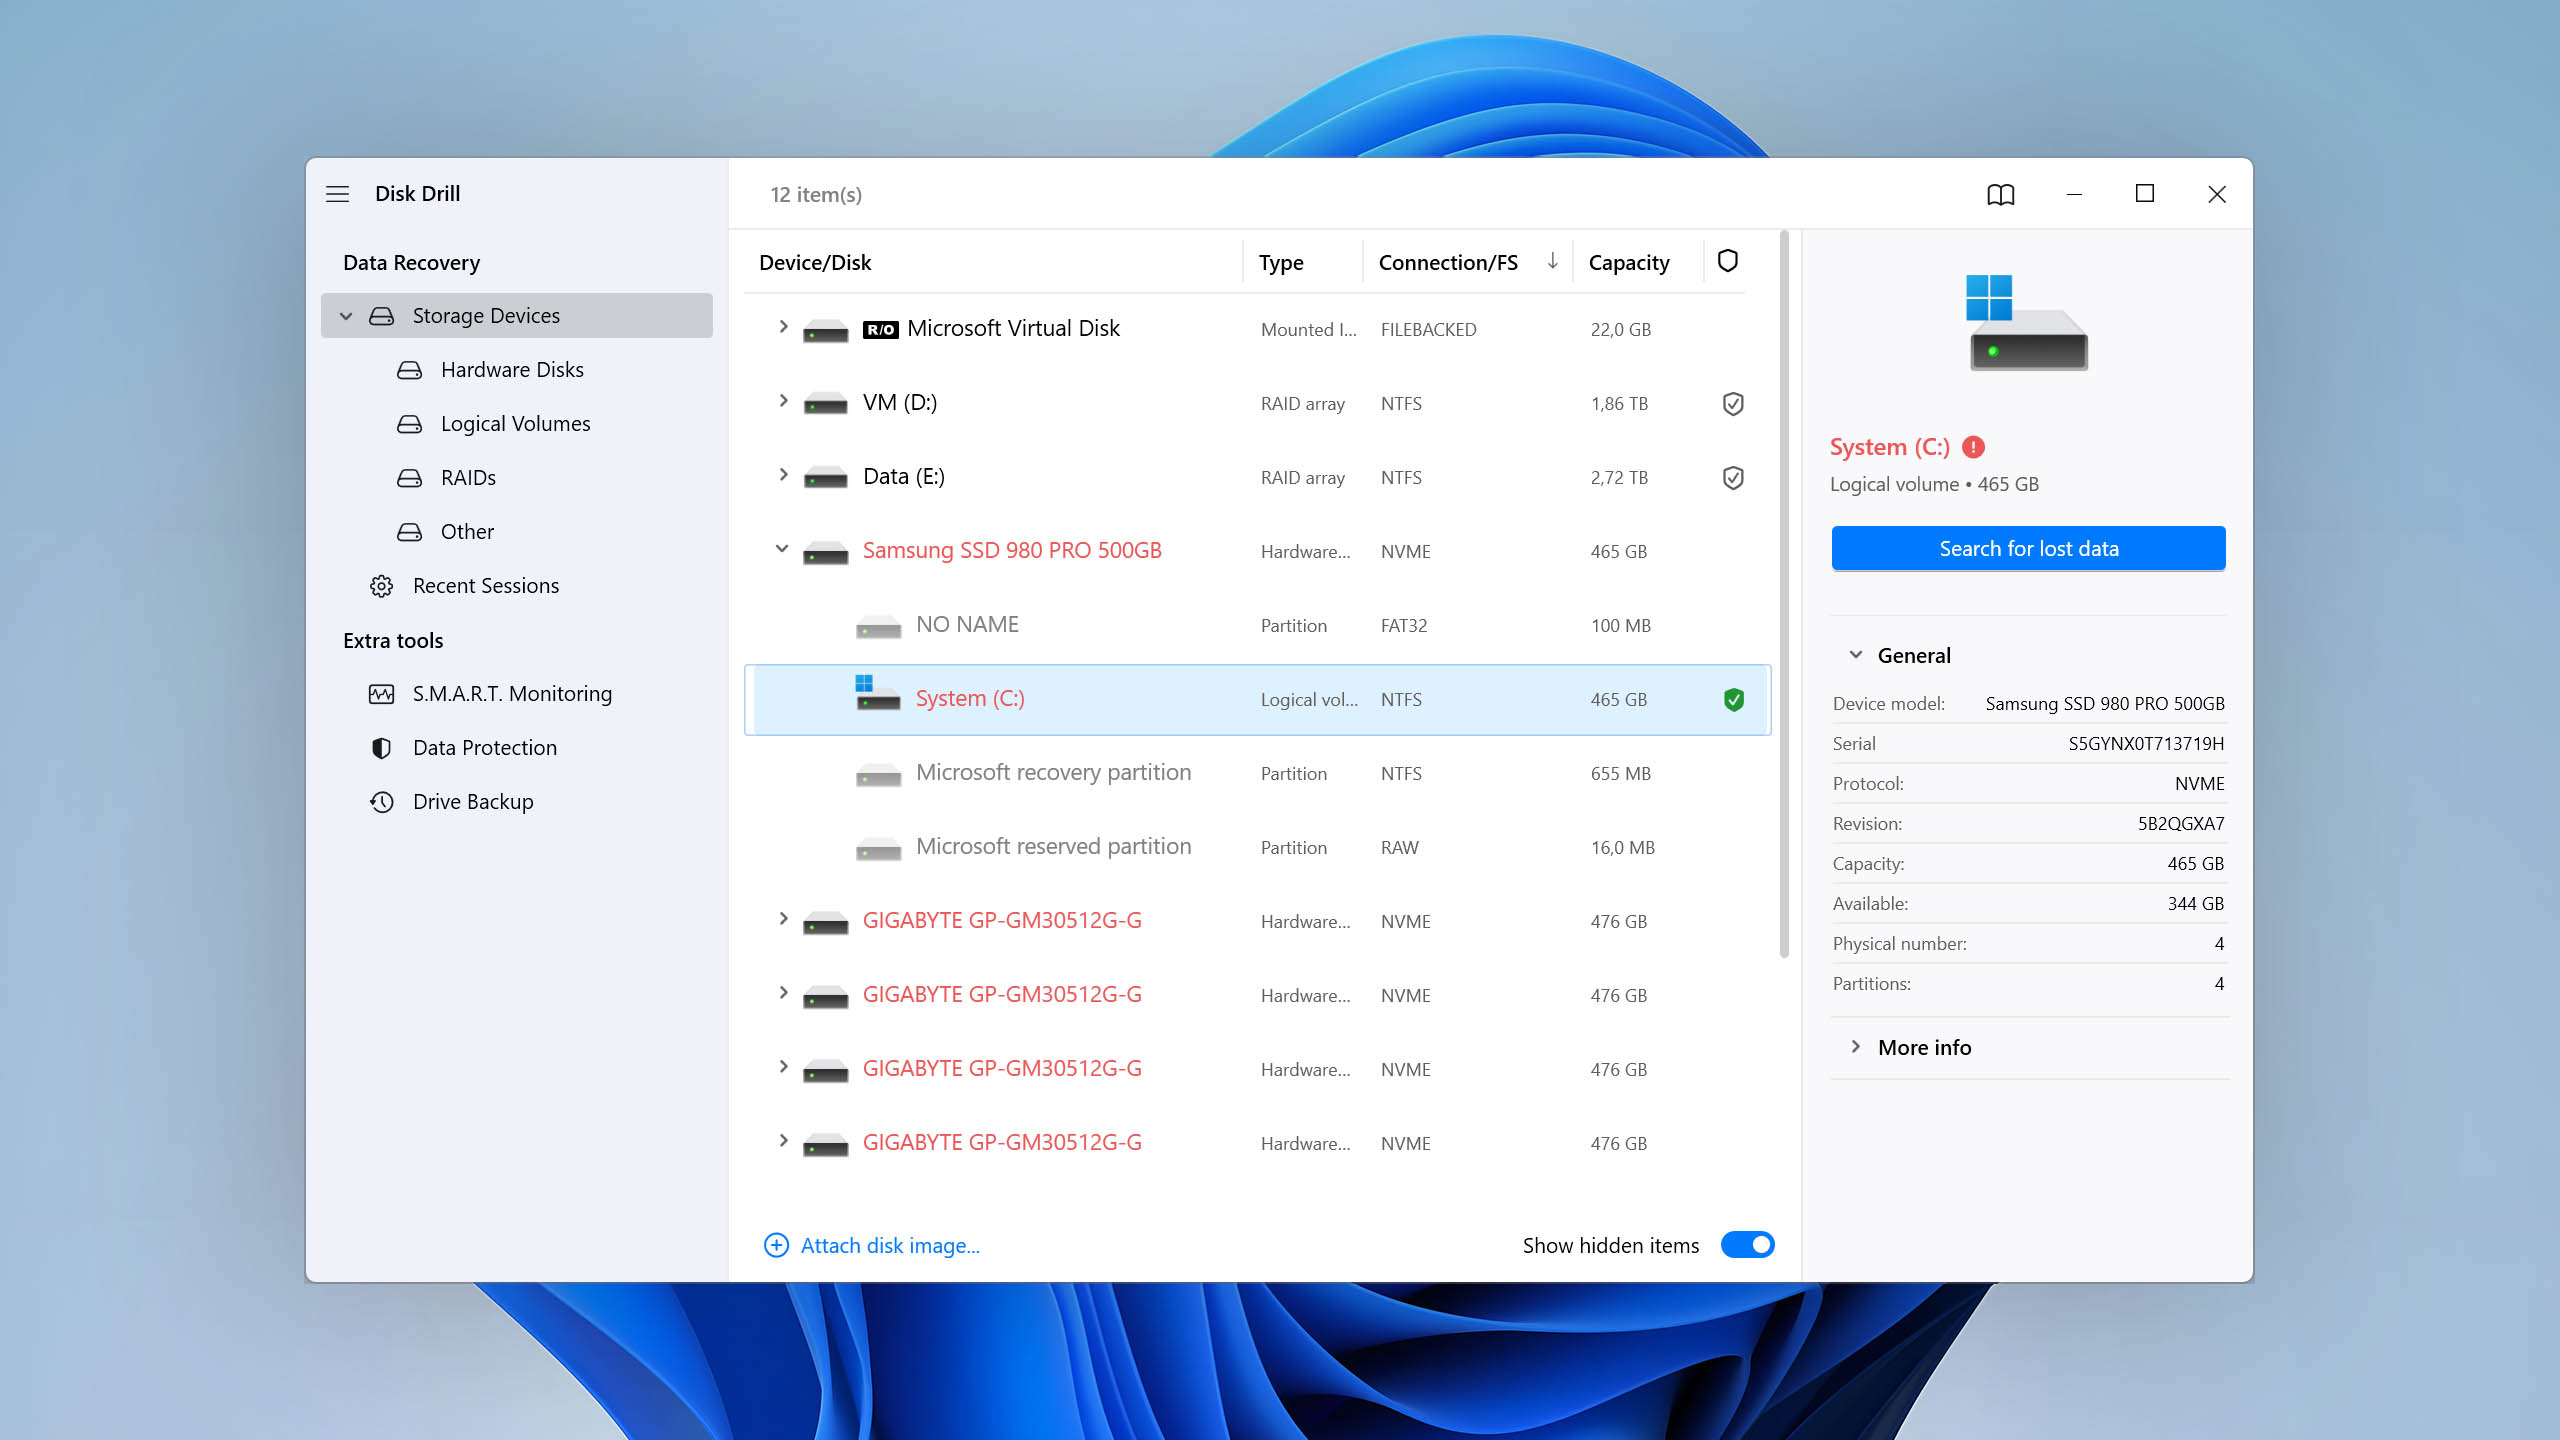2560x1440 pixels.
Task: Select Hardware Disks from sidebar menu
Action: pos(512,369)
